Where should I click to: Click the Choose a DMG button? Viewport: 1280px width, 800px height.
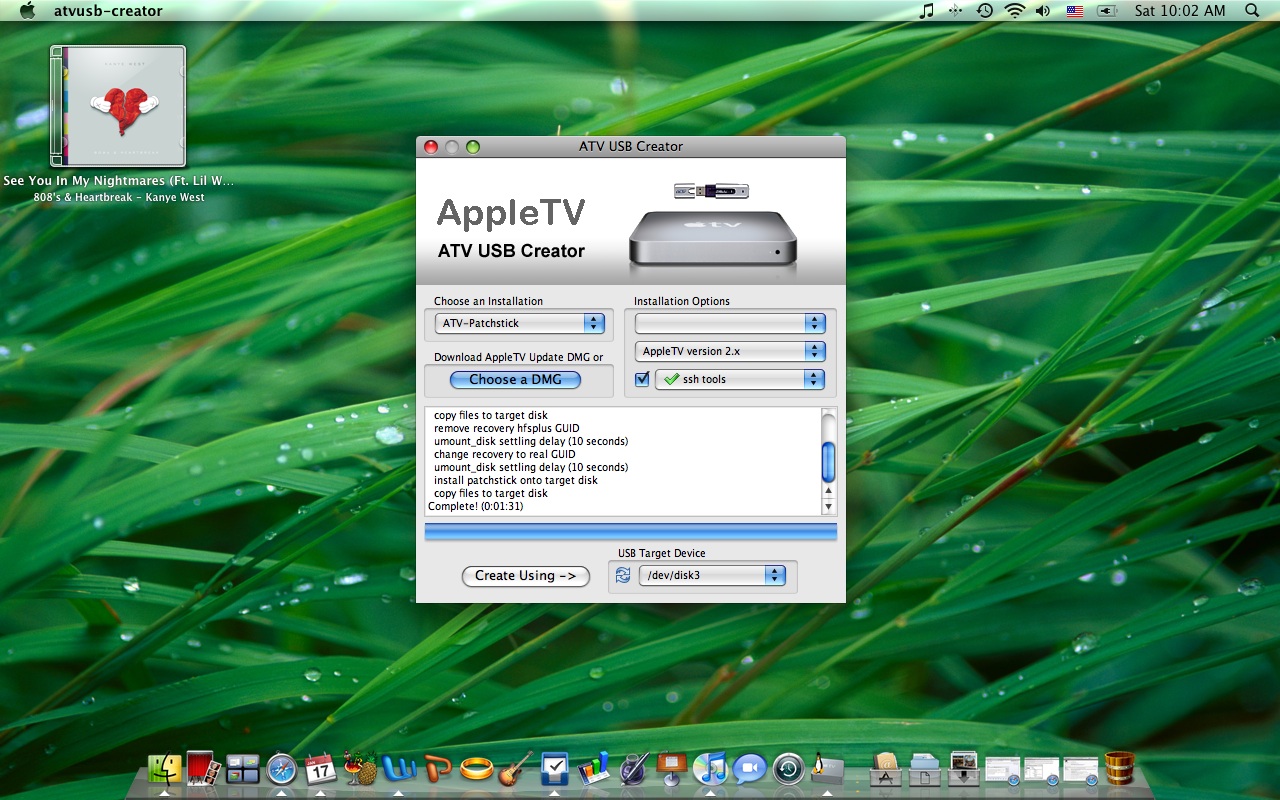[515, 379]
